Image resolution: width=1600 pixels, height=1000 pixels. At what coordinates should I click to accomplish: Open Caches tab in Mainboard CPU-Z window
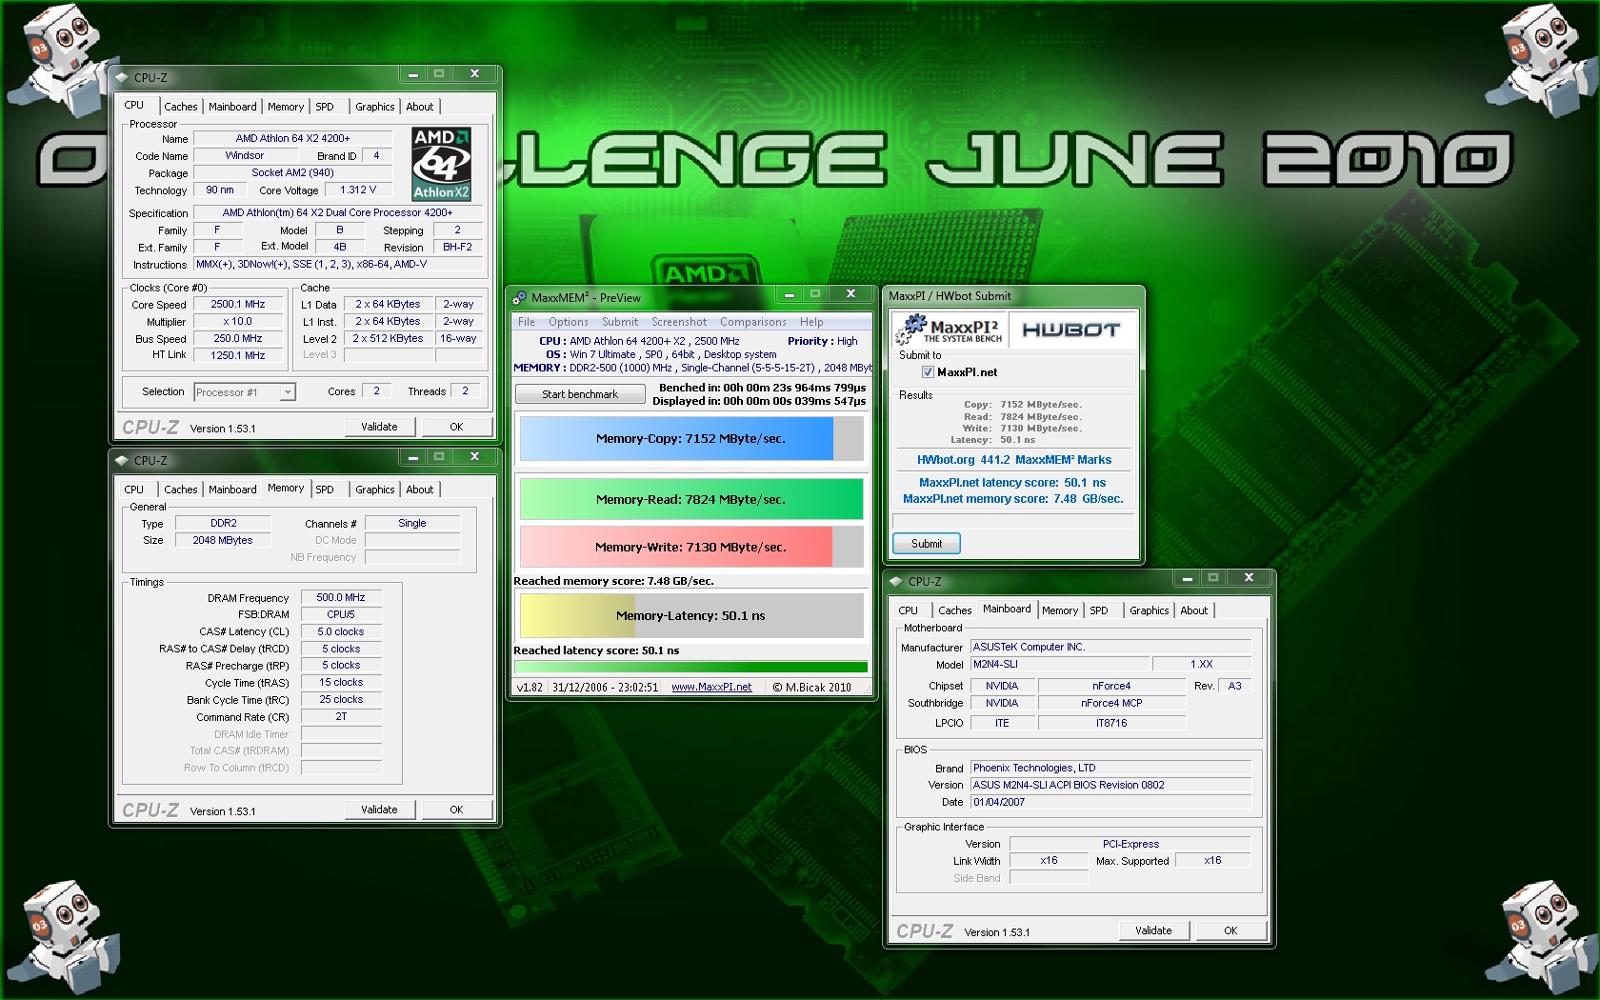click(x=955, y=611)
